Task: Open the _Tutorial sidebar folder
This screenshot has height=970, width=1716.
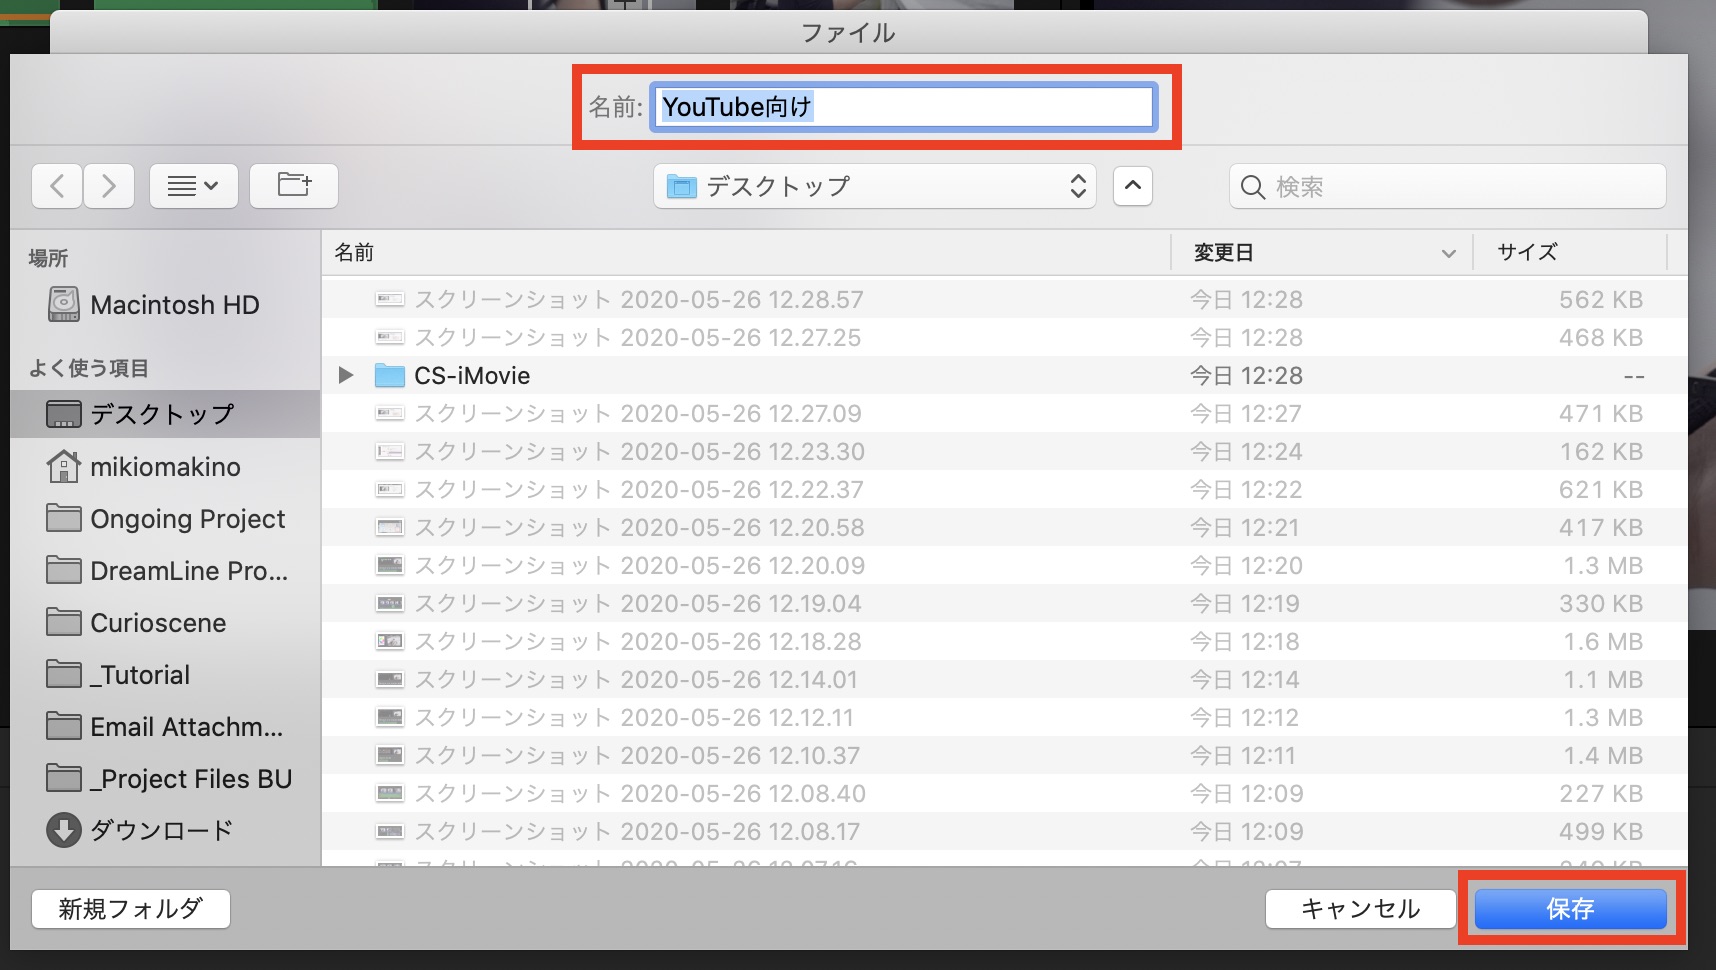Action: [x=165, y=675]
